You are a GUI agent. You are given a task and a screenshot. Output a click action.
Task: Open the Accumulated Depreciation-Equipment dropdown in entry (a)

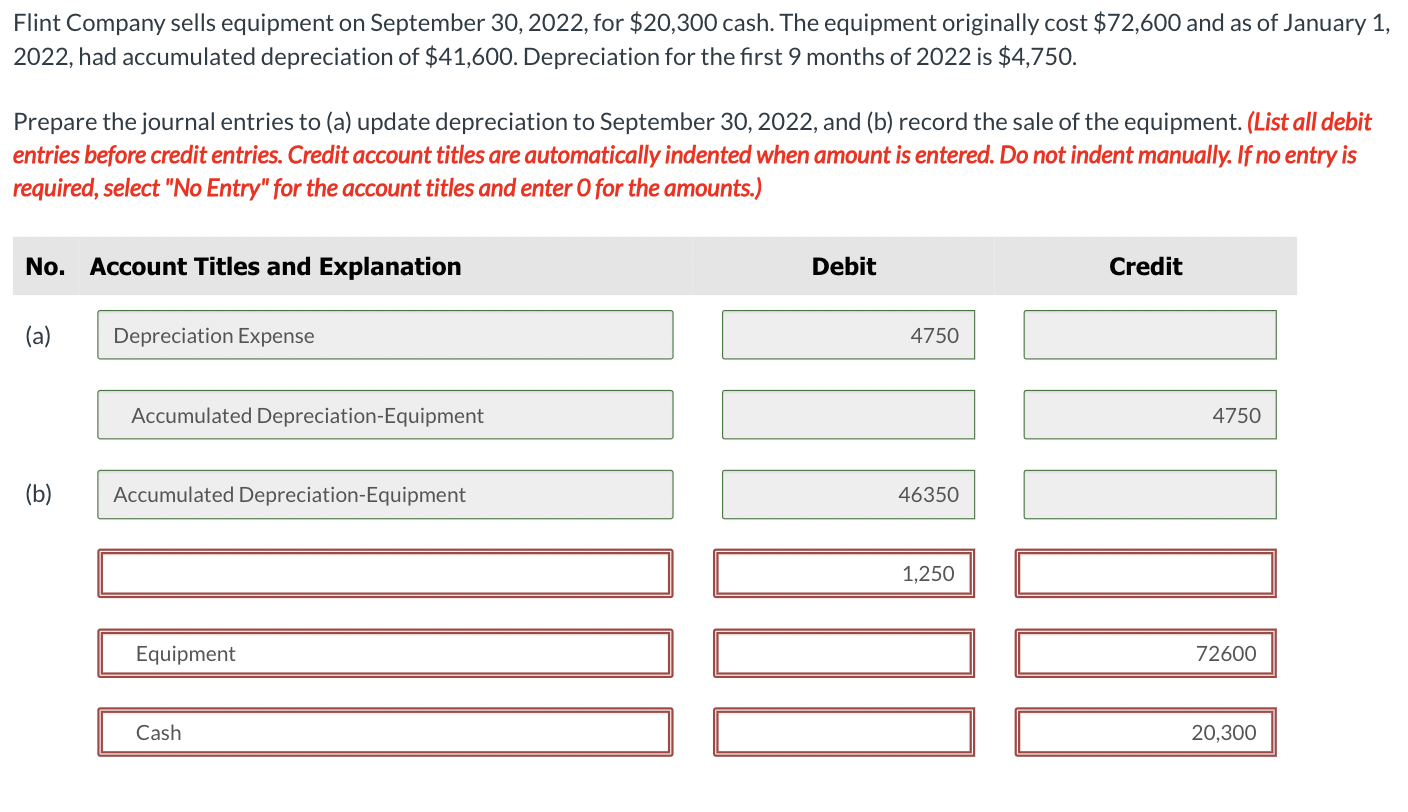point(385,414)
